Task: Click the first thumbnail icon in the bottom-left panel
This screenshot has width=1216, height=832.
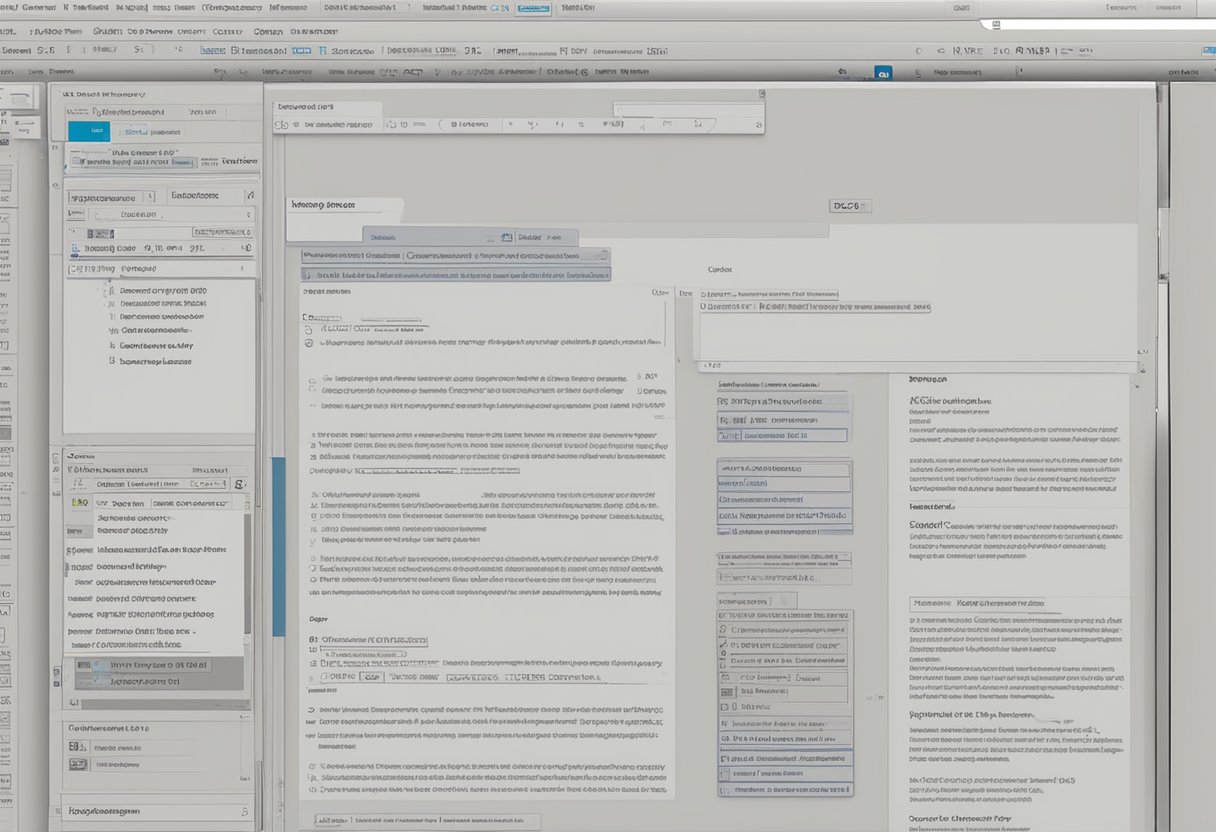Action: (x=76, y=746)
